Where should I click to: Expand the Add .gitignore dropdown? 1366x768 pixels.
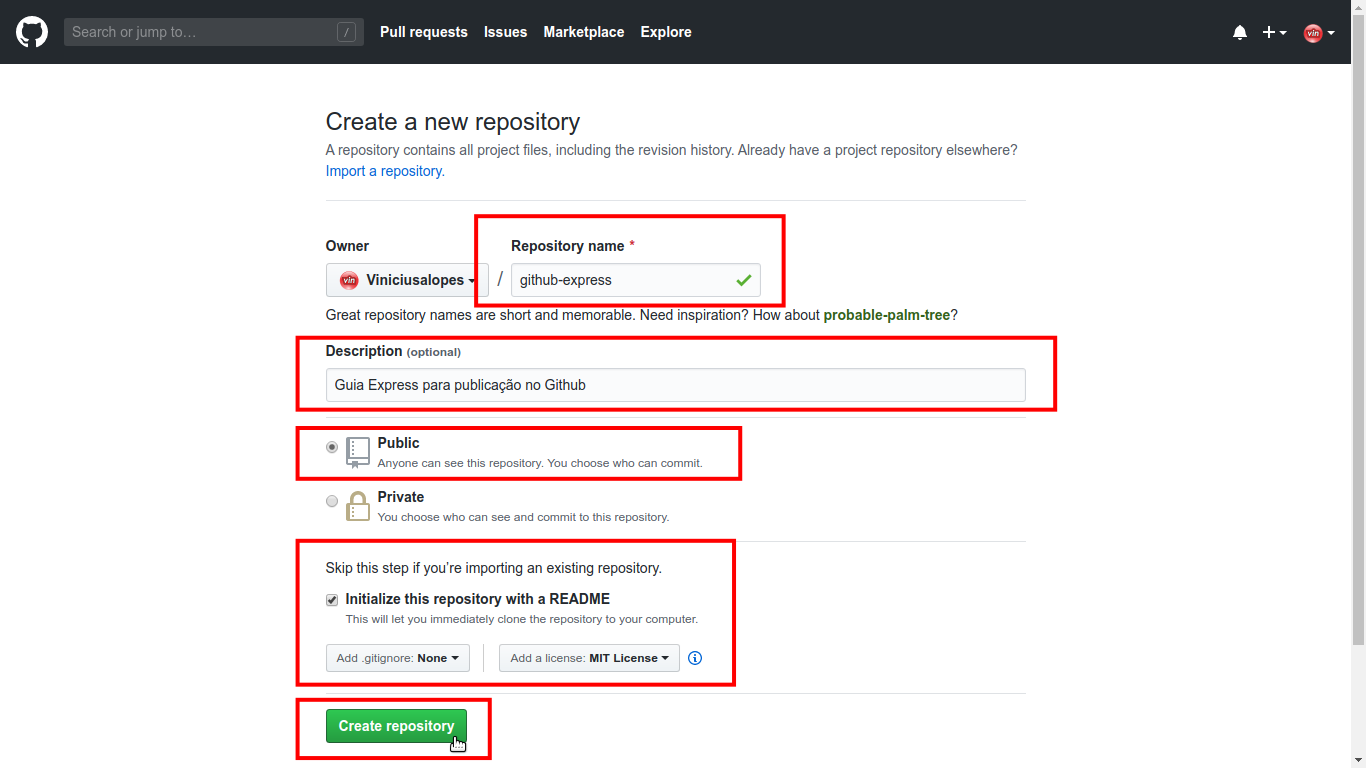(398, 658)
